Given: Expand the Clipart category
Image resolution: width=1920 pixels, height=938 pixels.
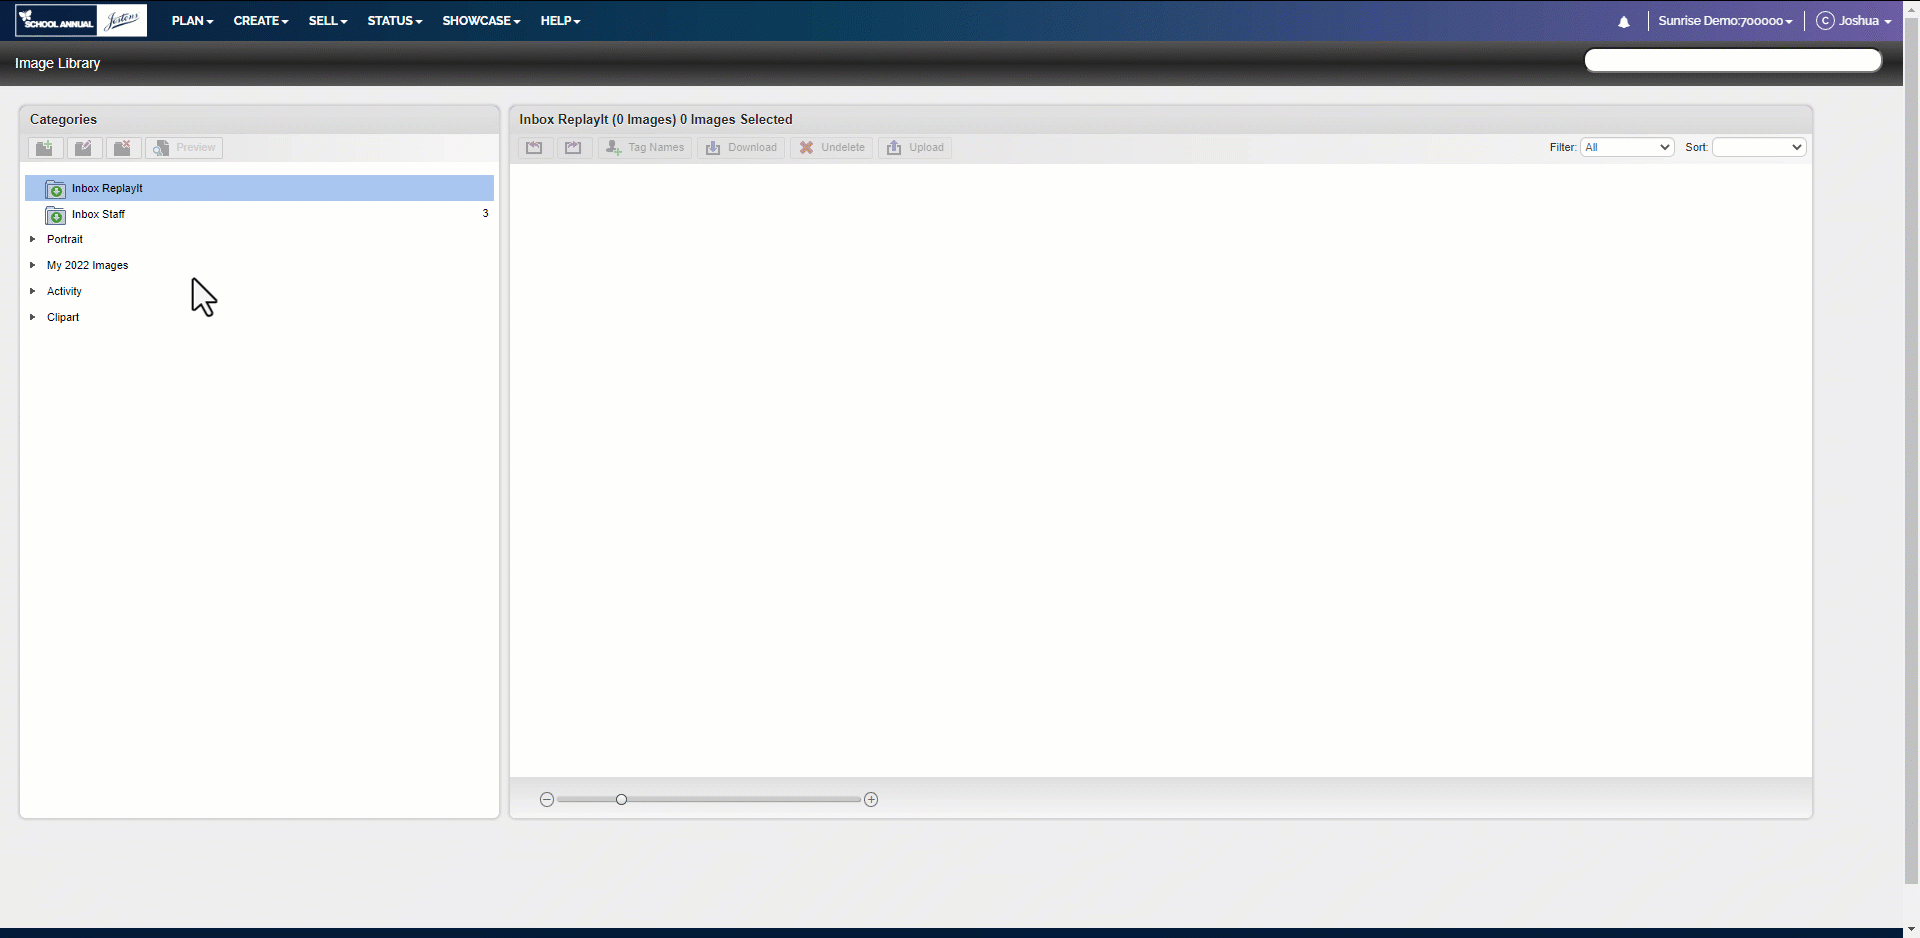Looking at the screenshot, I should pyautogui.click(x=33, y=317).
